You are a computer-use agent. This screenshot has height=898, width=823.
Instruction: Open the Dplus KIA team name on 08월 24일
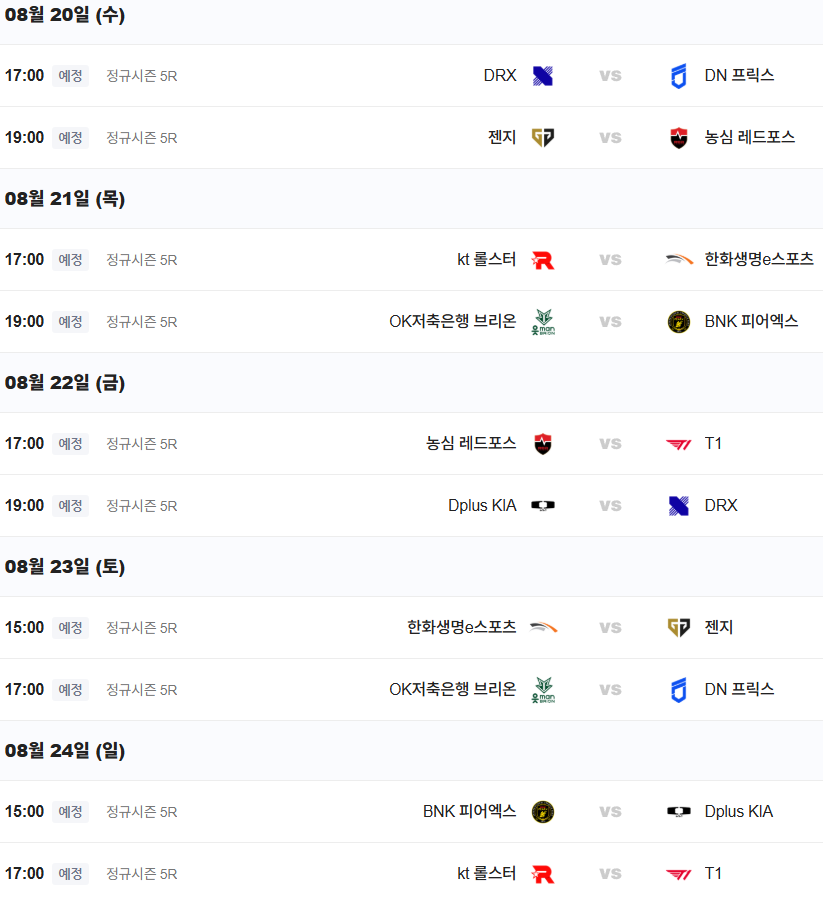coord(739,812)
